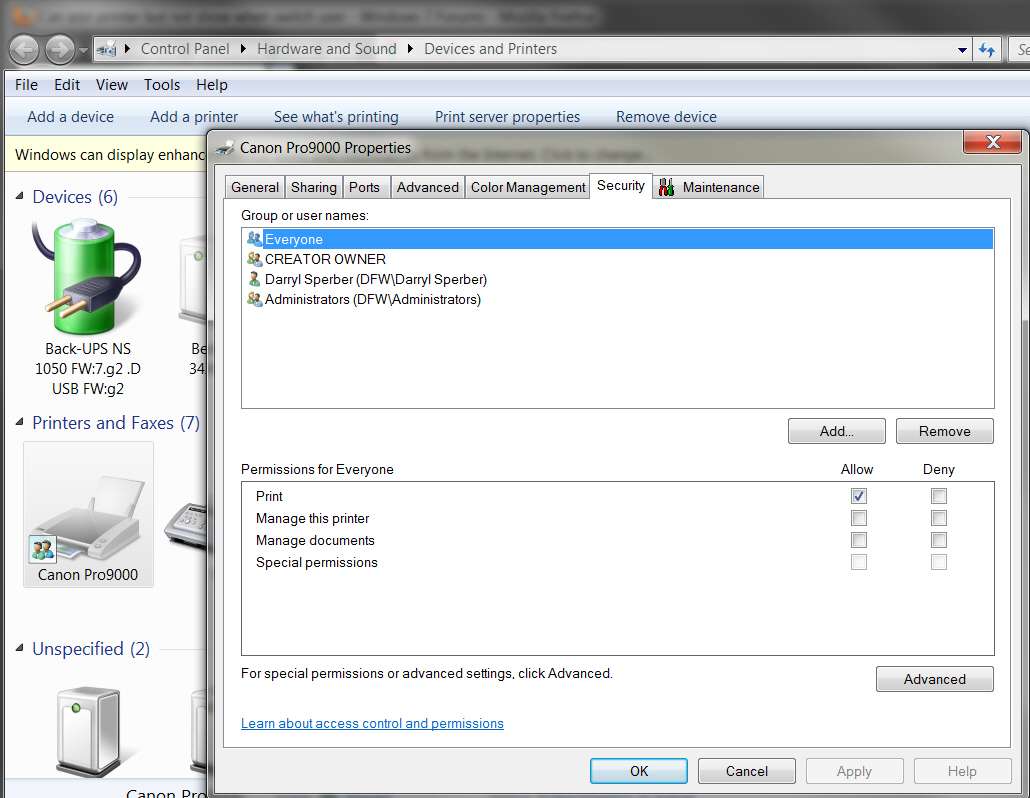Click Print server properties in toolbar

click(507, 117)
